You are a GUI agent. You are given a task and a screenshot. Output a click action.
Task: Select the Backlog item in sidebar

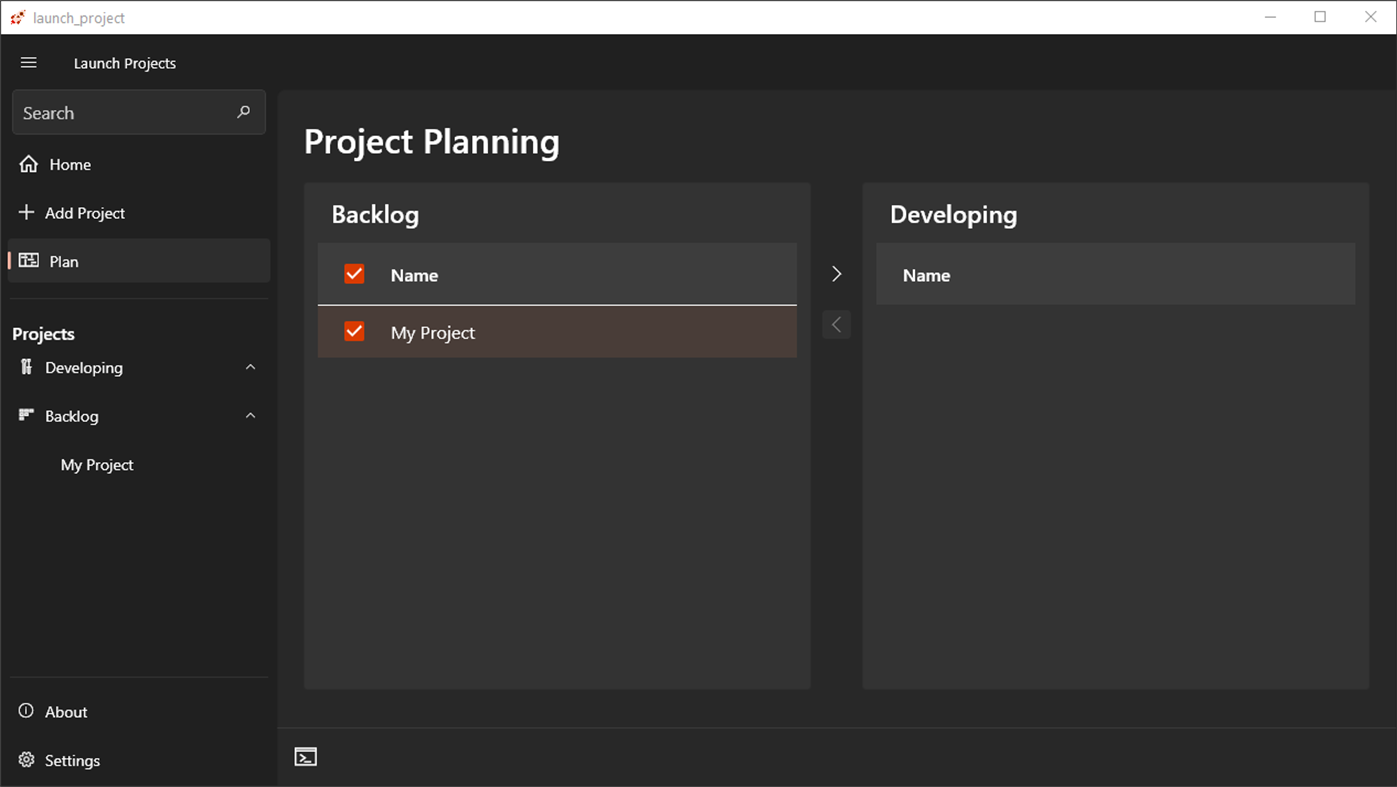tap(72, 416)
